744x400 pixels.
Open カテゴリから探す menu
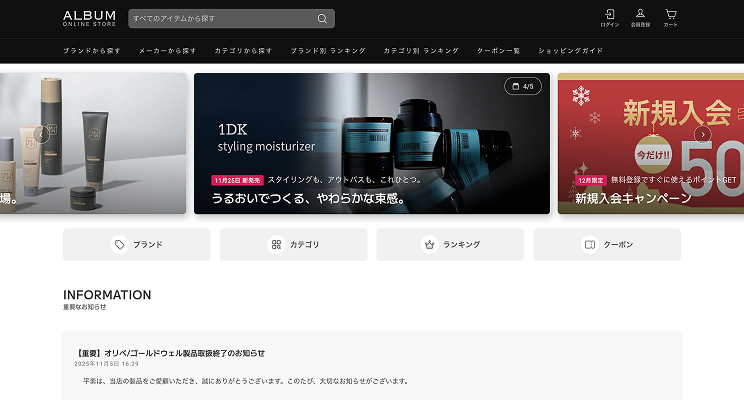(243, 51)
